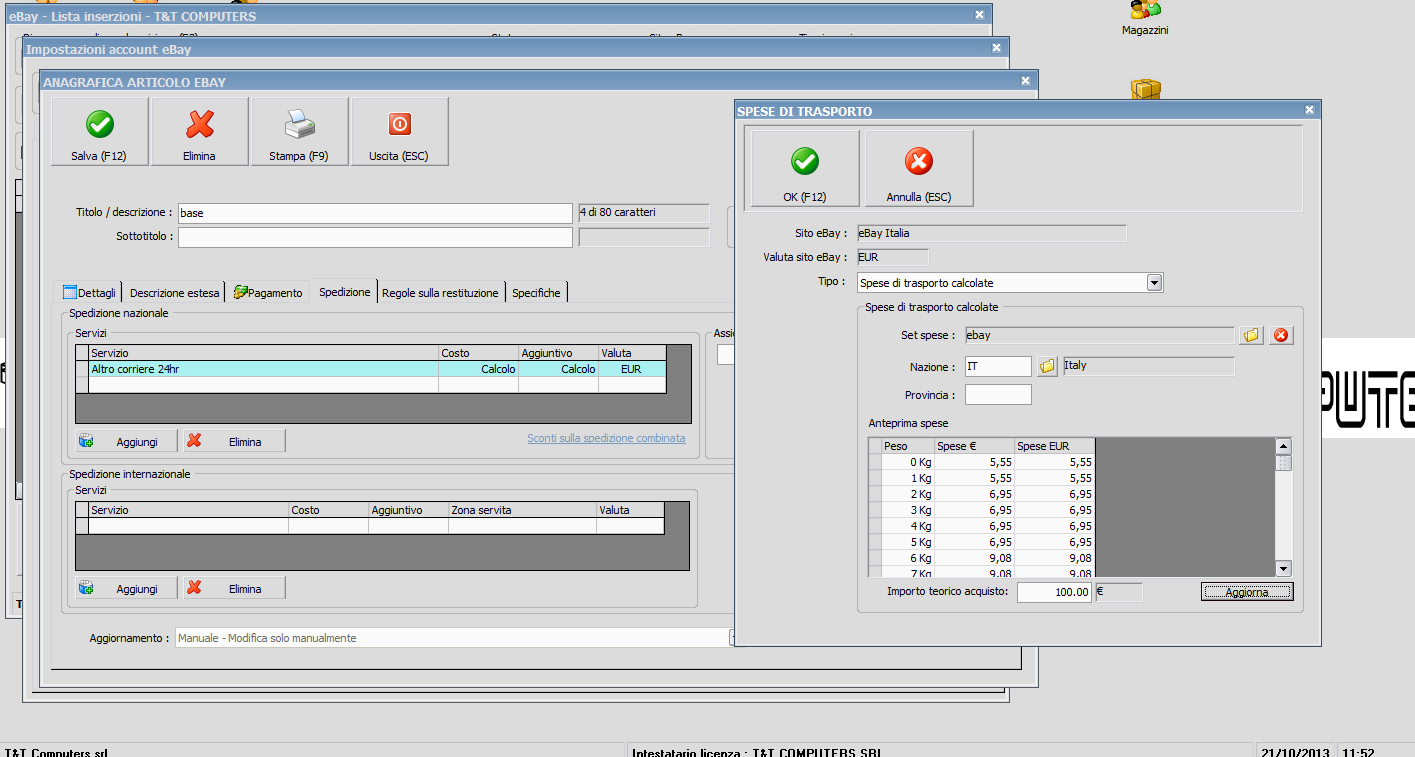This screenshot has height=757, width=1415.
Task: Select the Altro corriere 24hr service row
Action: (264, 369)
